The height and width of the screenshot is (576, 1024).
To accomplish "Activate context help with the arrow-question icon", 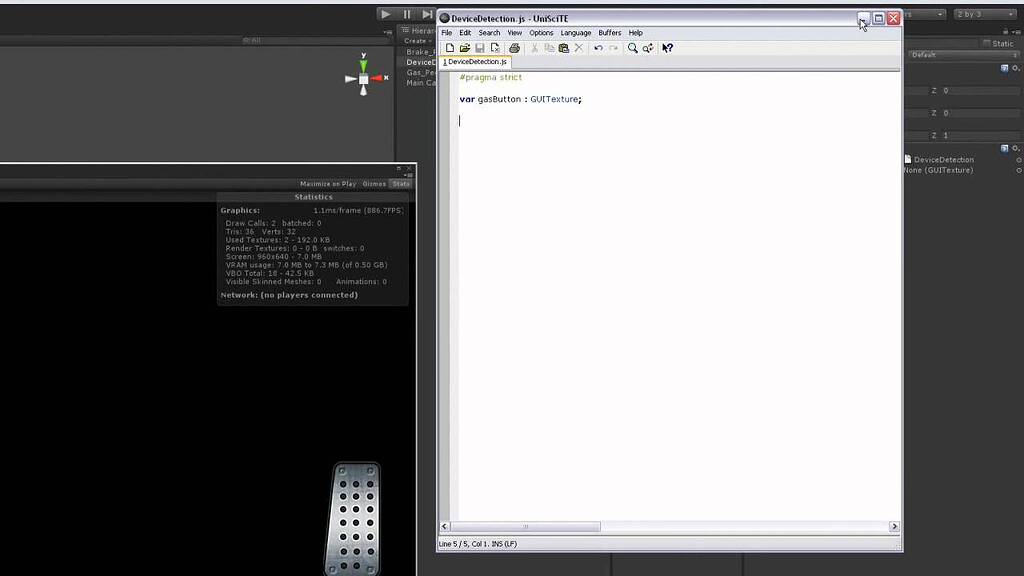I will pos(667,47).
